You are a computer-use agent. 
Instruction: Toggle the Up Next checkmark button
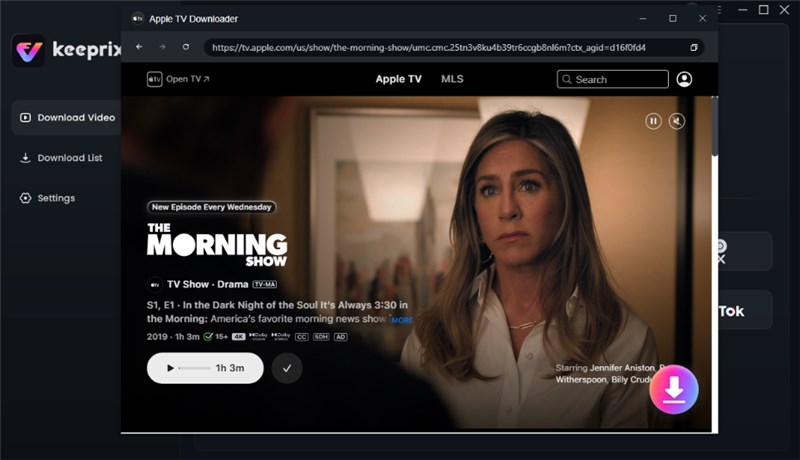pos(287,368)
